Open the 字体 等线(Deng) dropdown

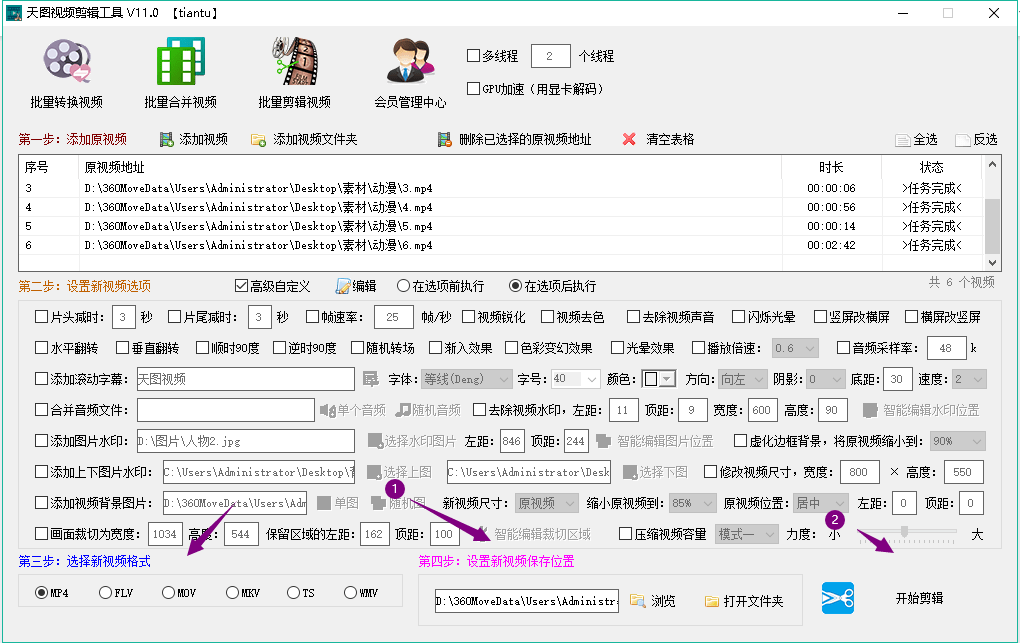click(x=466, y=379)
